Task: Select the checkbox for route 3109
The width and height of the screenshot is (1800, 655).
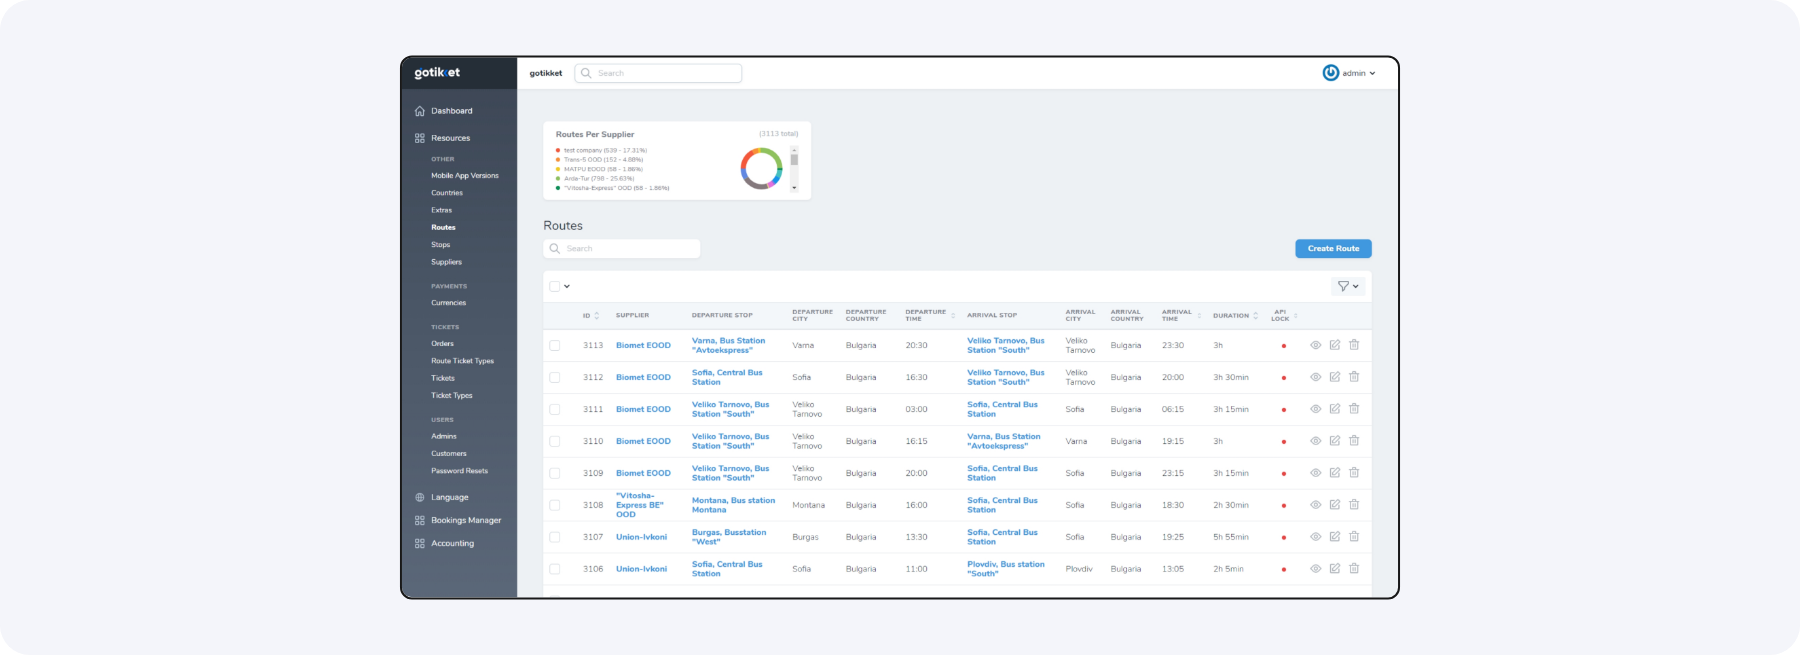Action: pyautogui.click(x=555, y=473)
